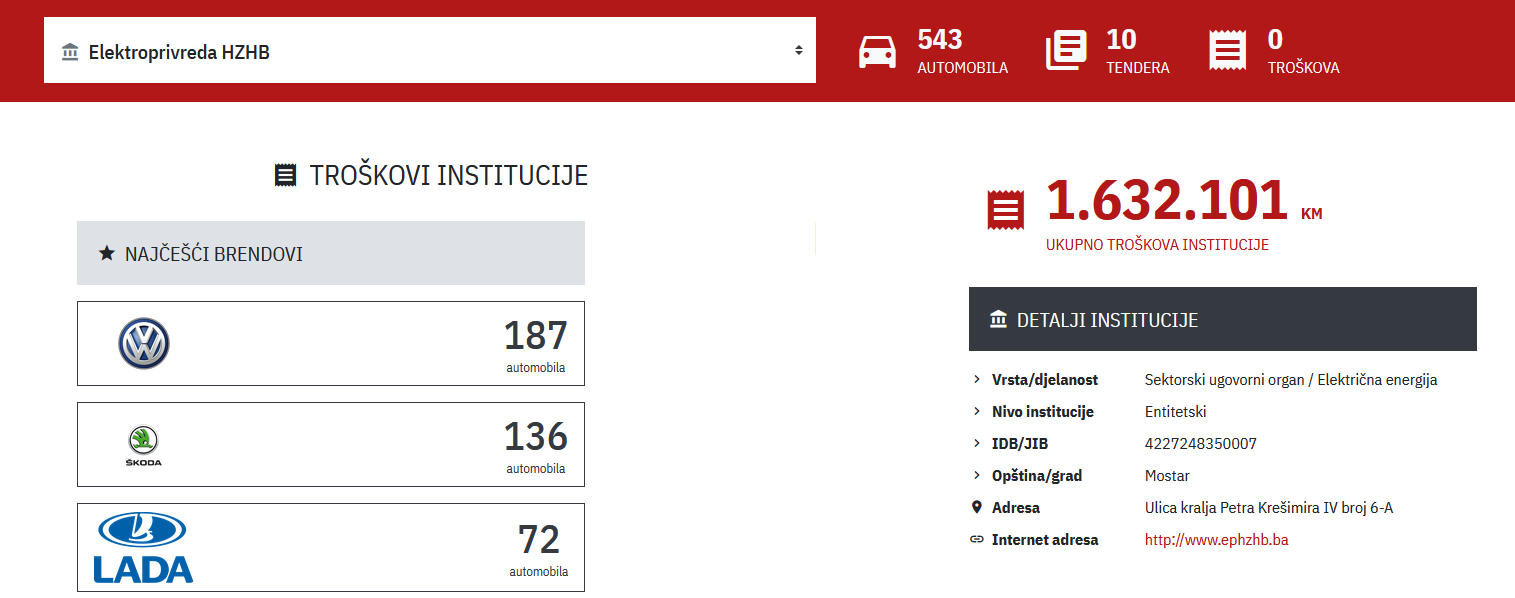
Task: Click the chevron next to Vrsta/djelanost
Action: (x=976, y=380)
